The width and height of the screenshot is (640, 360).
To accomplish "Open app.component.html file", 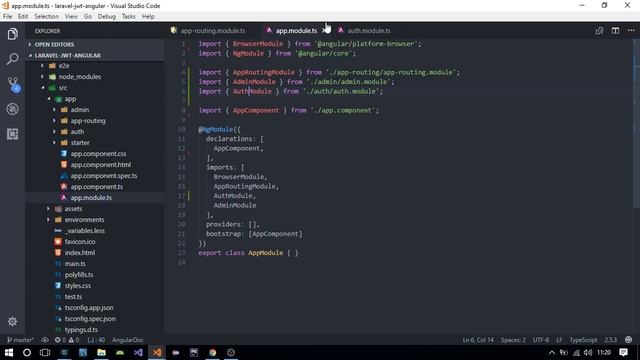I will tap(100, 165).
